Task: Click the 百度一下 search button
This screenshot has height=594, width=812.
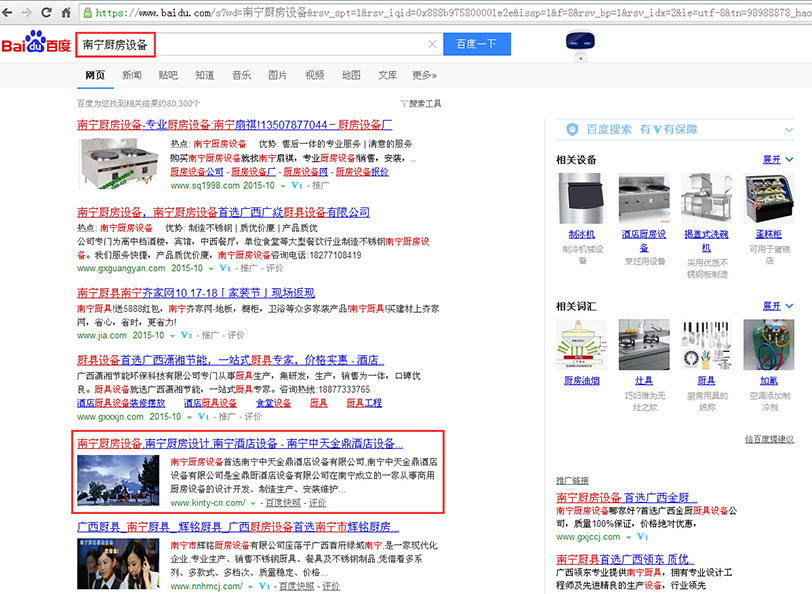Action: [477, 44]
